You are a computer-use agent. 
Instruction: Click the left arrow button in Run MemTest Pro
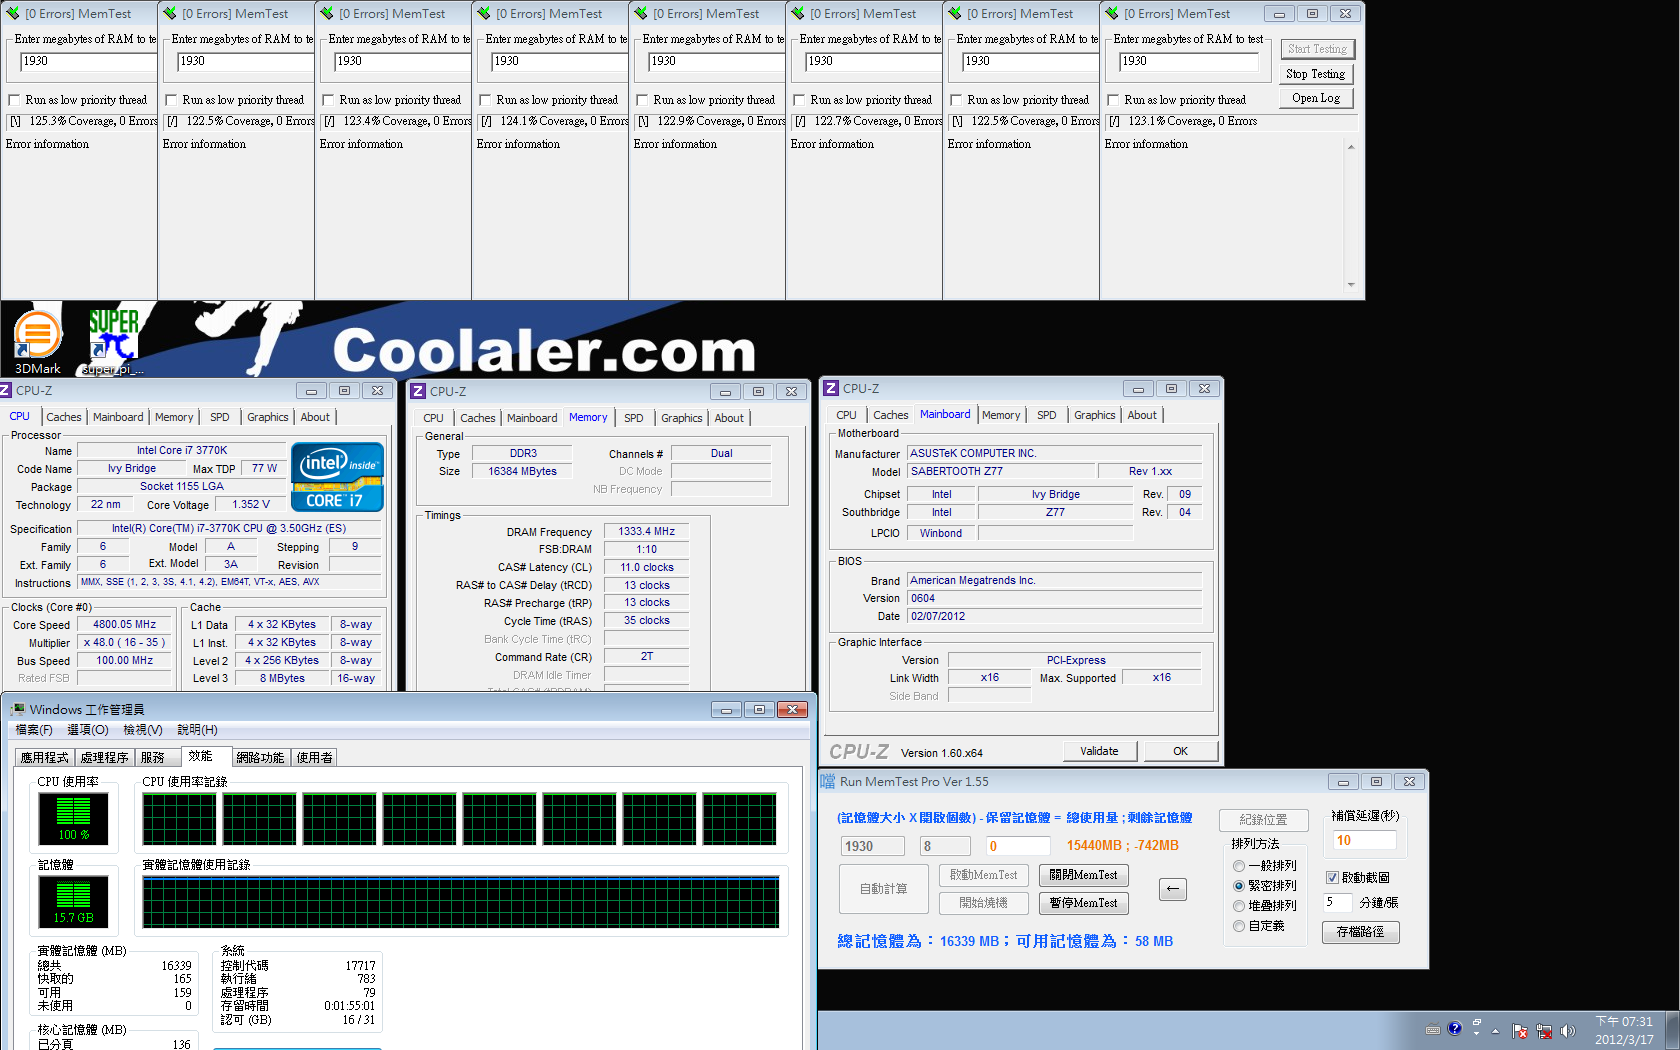click(1173, 888)
